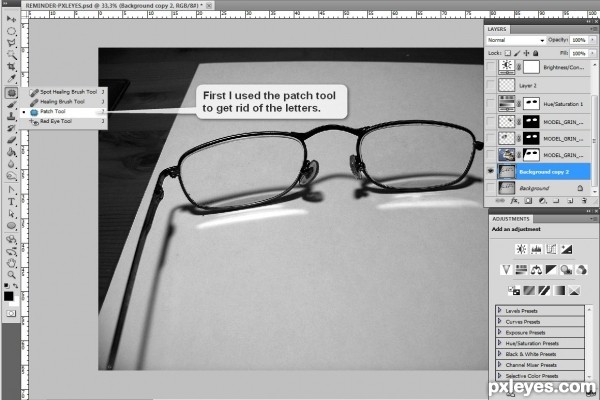Select the Ellipse shape tool
The image size is (600, 400).
tap(11, 225)
